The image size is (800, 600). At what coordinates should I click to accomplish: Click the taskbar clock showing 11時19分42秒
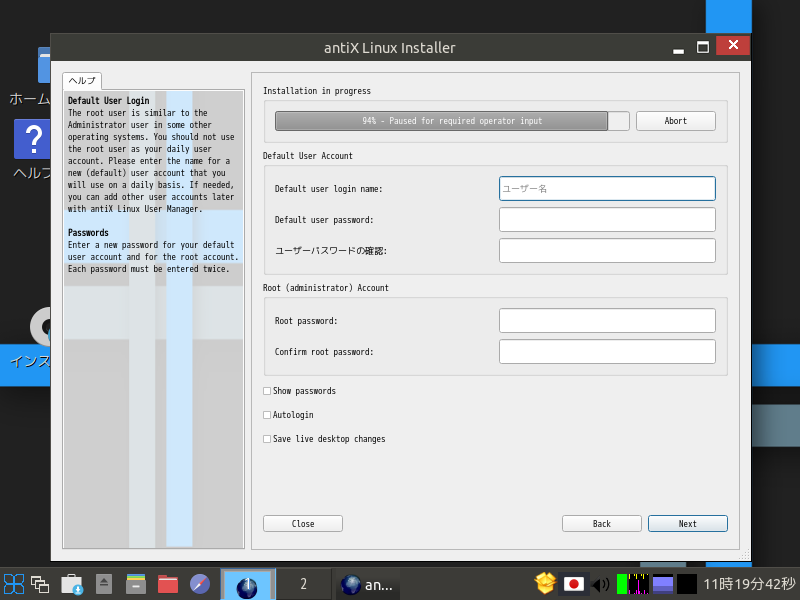coord(749,584)
